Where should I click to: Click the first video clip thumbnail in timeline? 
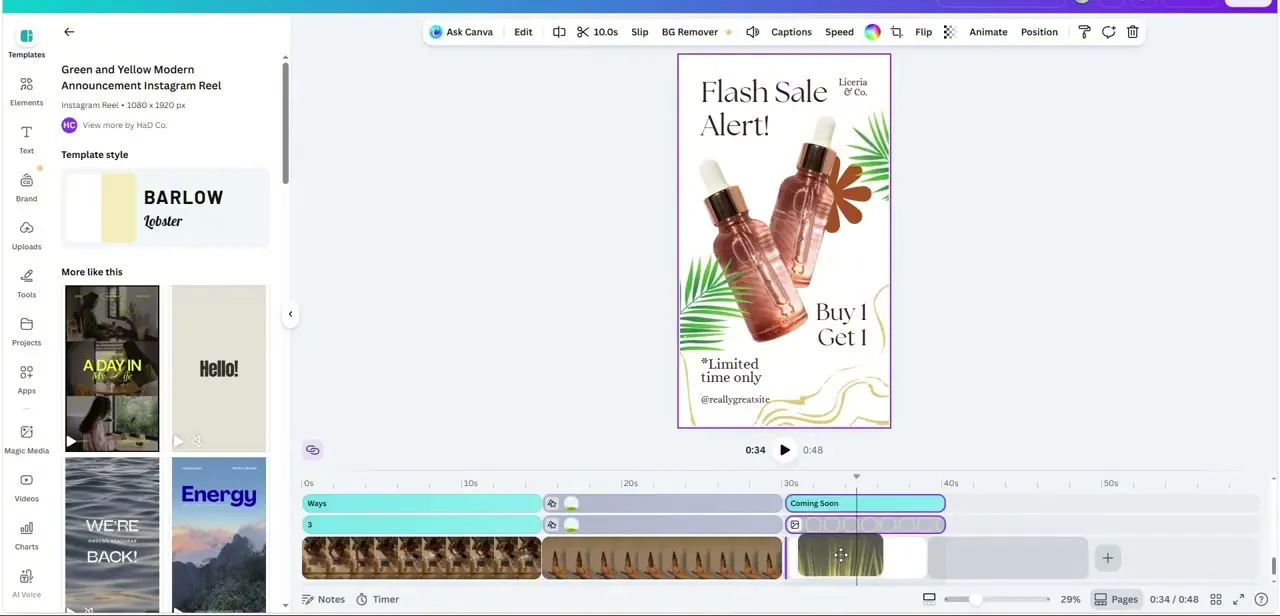(422, 558)
